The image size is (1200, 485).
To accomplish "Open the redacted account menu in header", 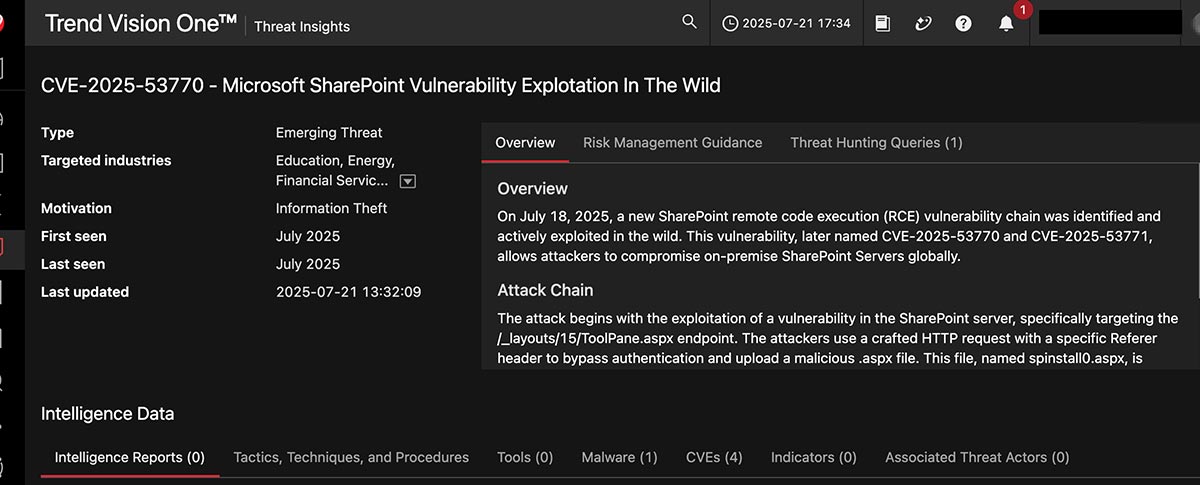I will click(1110, 23).
